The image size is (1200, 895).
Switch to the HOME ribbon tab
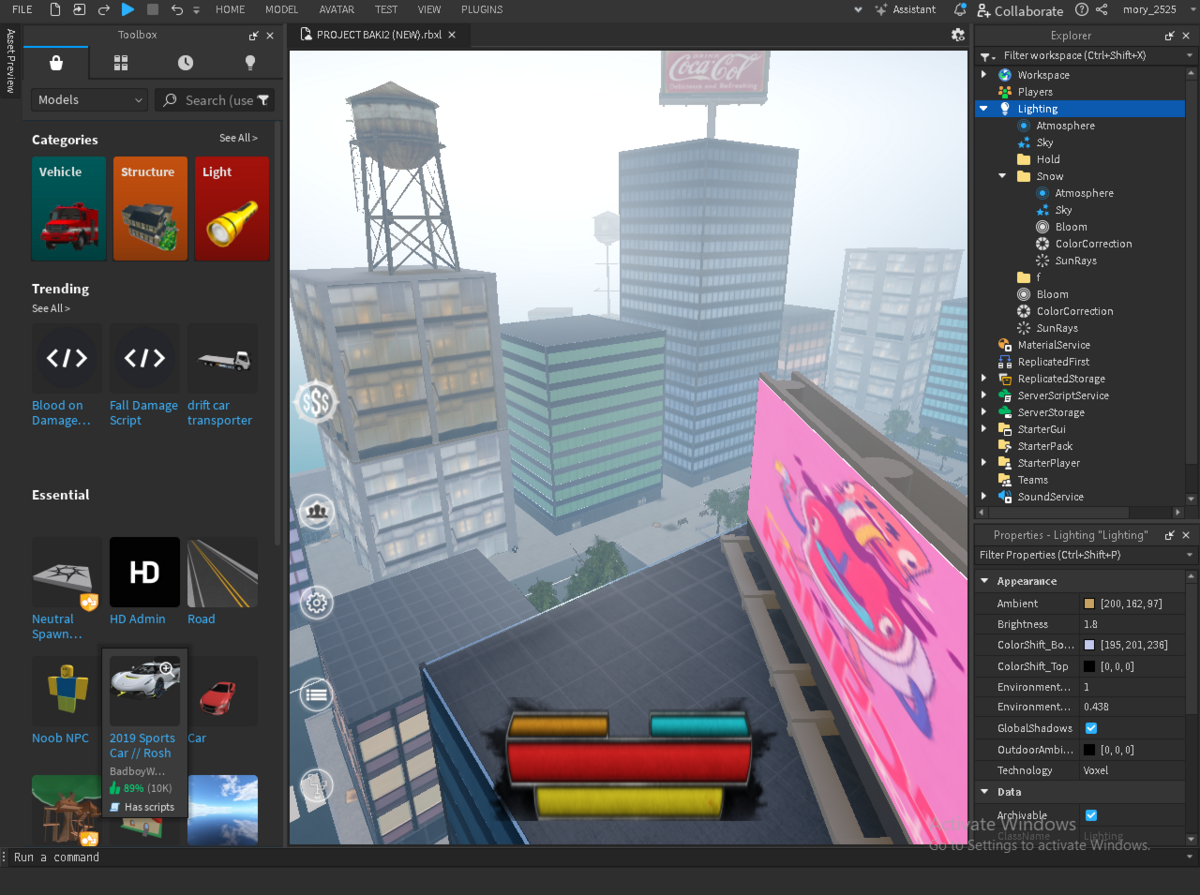pos(230,9)
